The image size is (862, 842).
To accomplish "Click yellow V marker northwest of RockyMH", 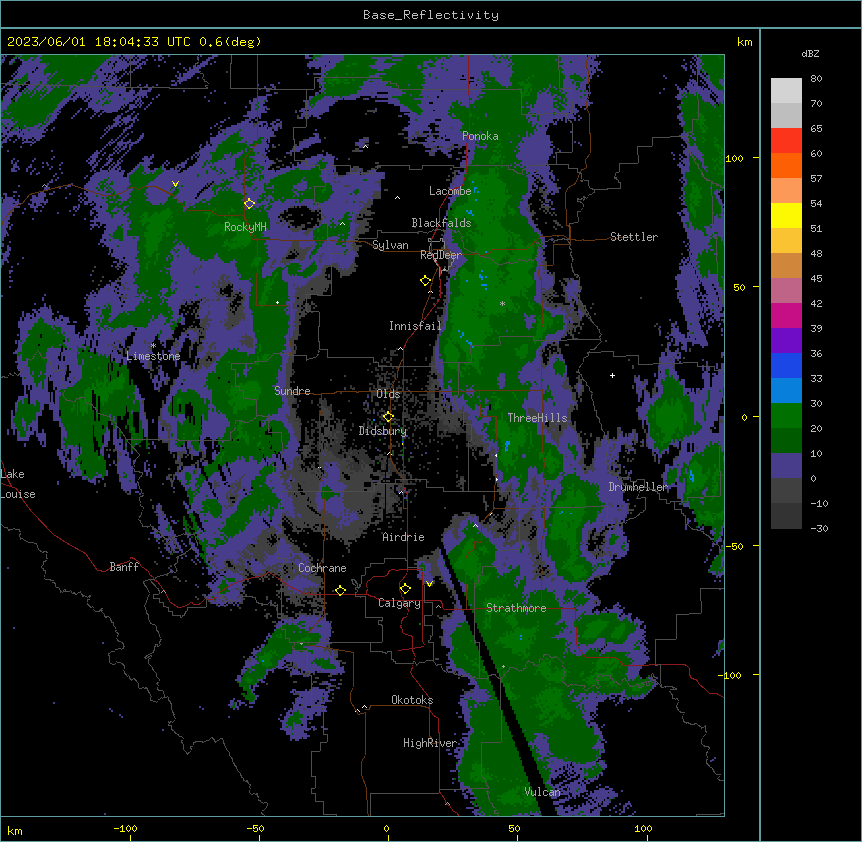I will pos(175,184).
